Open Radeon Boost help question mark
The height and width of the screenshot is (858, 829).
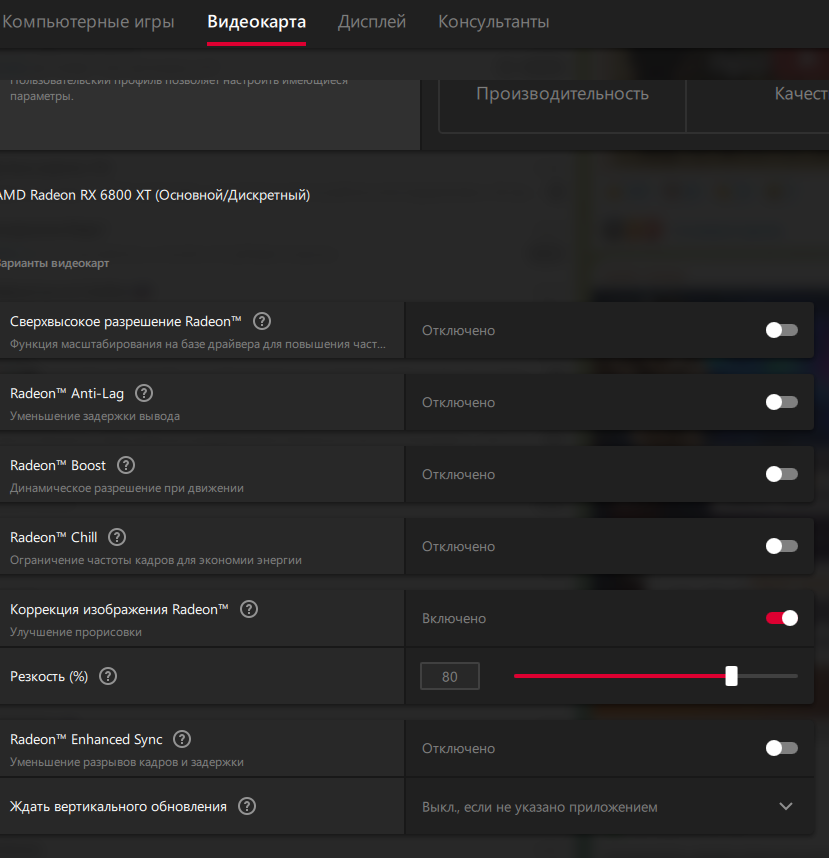pos(126,465)
